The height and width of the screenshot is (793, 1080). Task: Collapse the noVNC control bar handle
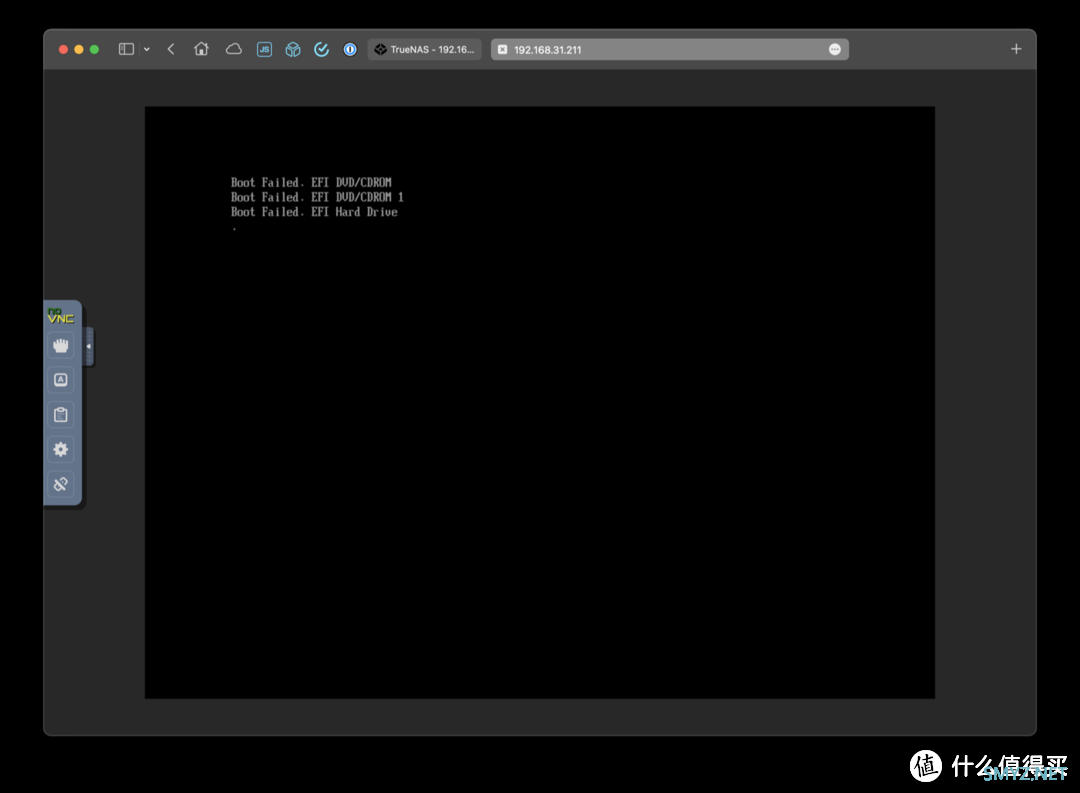tap(89, 347)
